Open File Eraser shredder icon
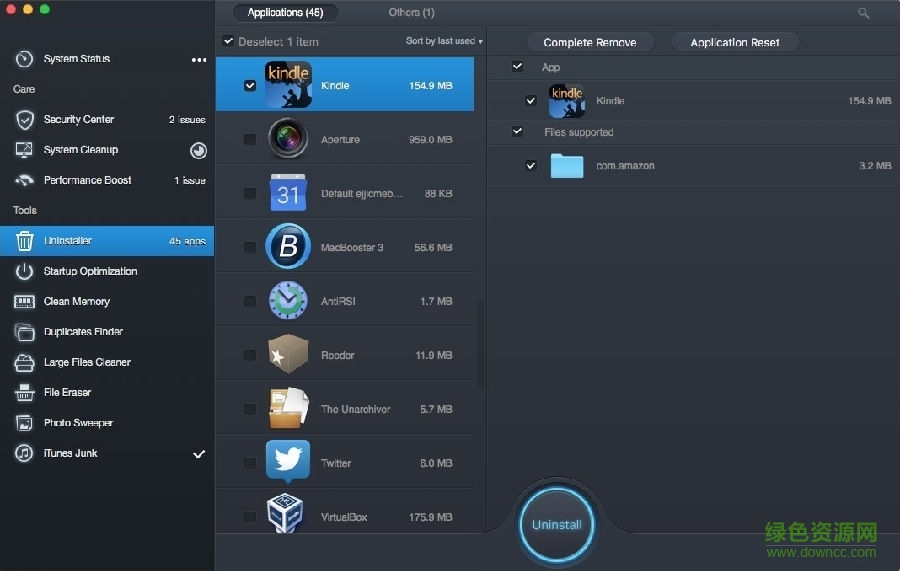The width and height of the screenshot is (900, 571). 24,393
